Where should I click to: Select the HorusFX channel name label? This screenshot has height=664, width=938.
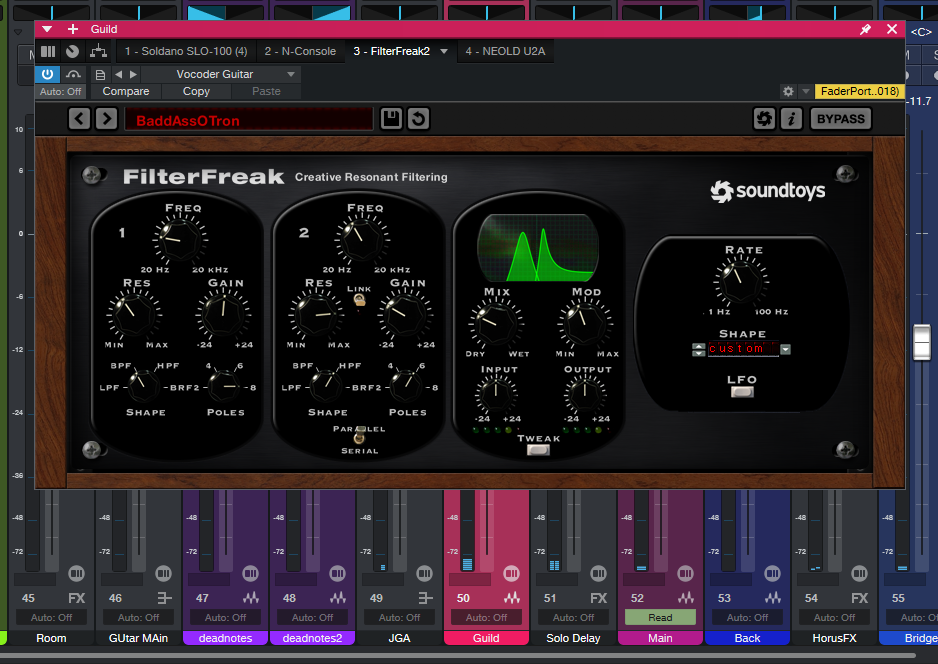point(835,638)
